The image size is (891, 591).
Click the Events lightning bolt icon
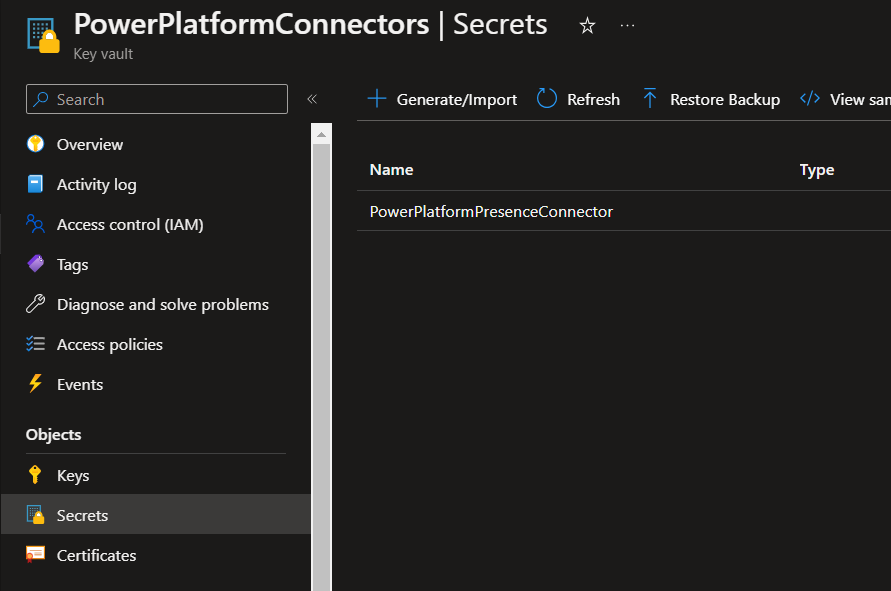click(x=36, y=384)
